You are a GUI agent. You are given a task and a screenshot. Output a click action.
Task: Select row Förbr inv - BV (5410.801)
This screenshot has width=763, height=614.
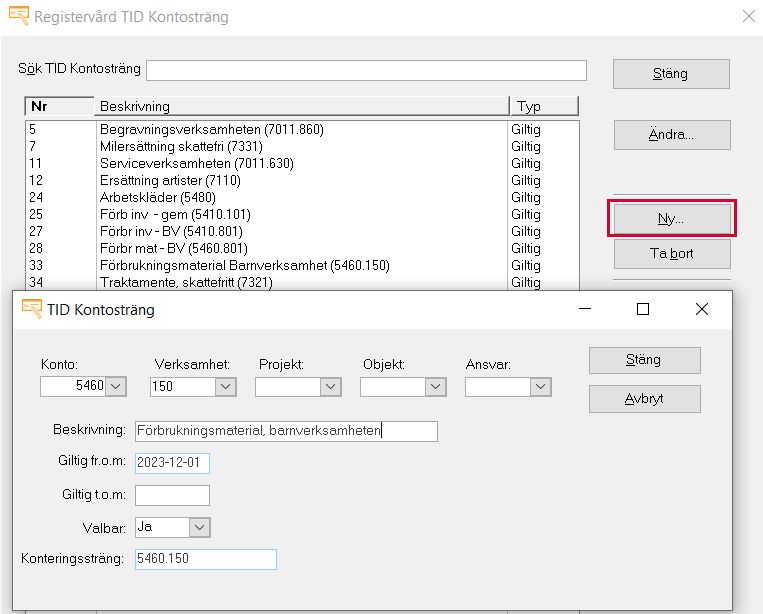pos(302,232)
